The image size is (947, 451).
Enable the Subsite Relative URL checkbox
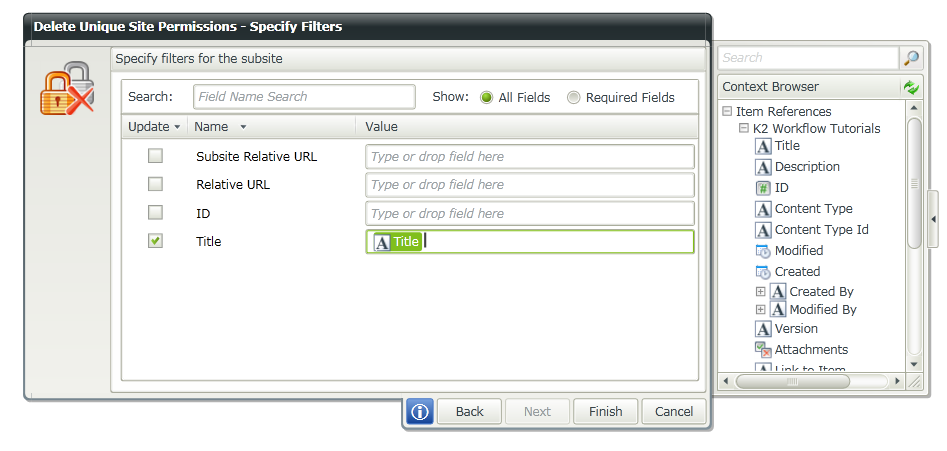[x=155, y=156]
